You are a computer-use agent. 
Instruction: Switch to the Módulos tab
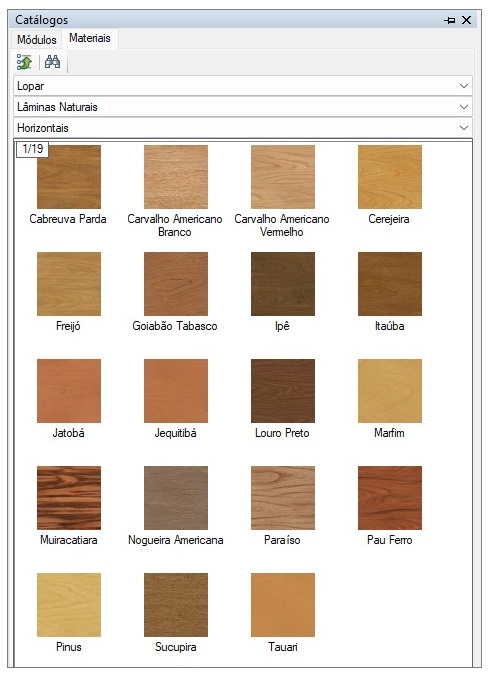click(37, 40)
